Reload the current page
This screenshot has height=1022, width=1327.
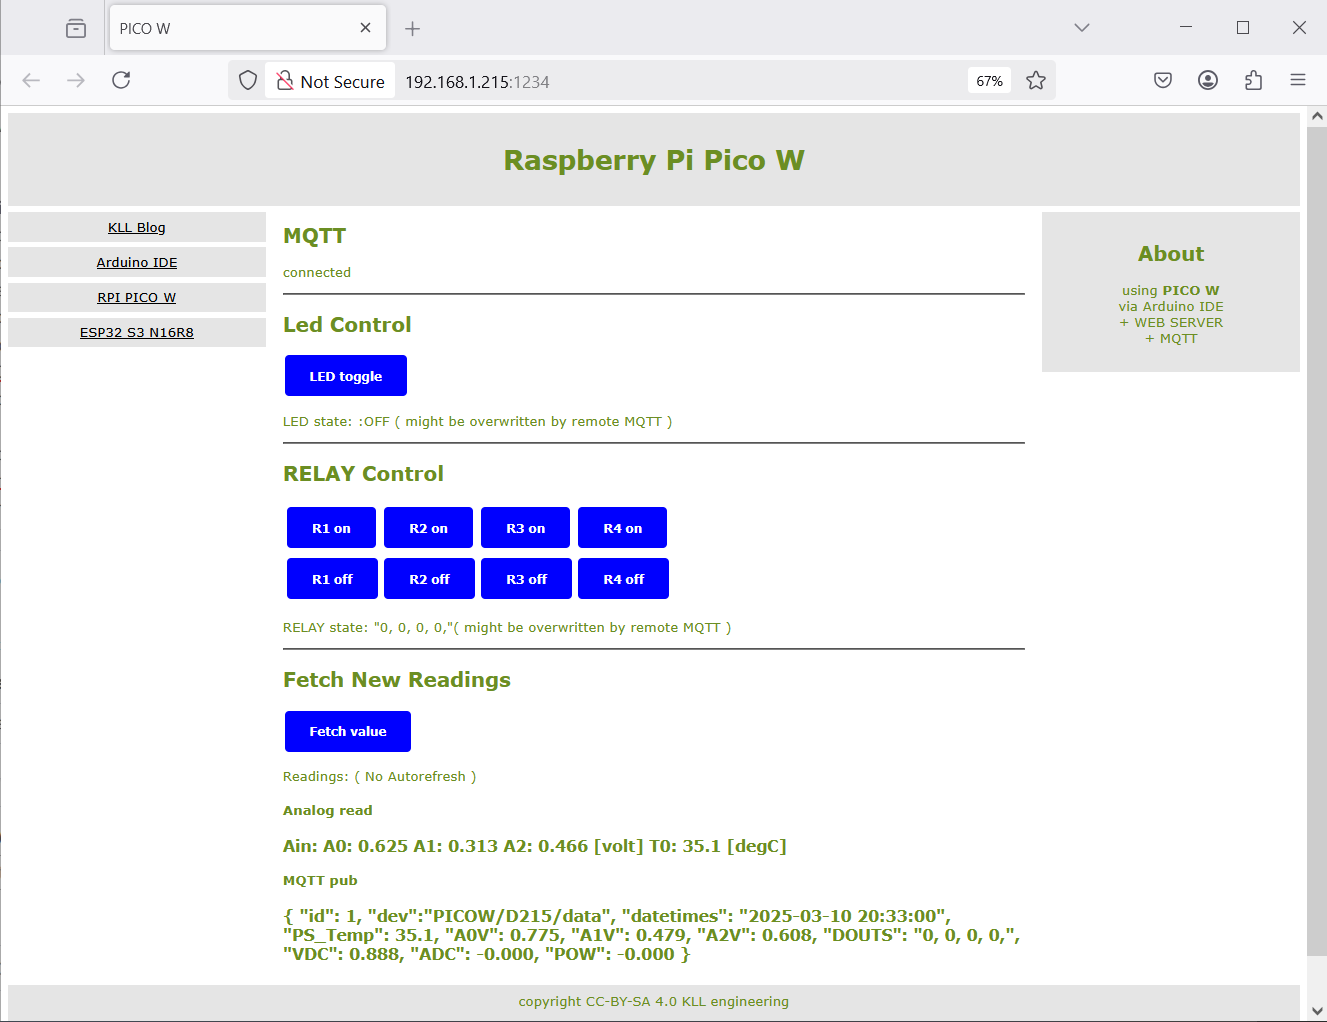click(x=121, y=80)
